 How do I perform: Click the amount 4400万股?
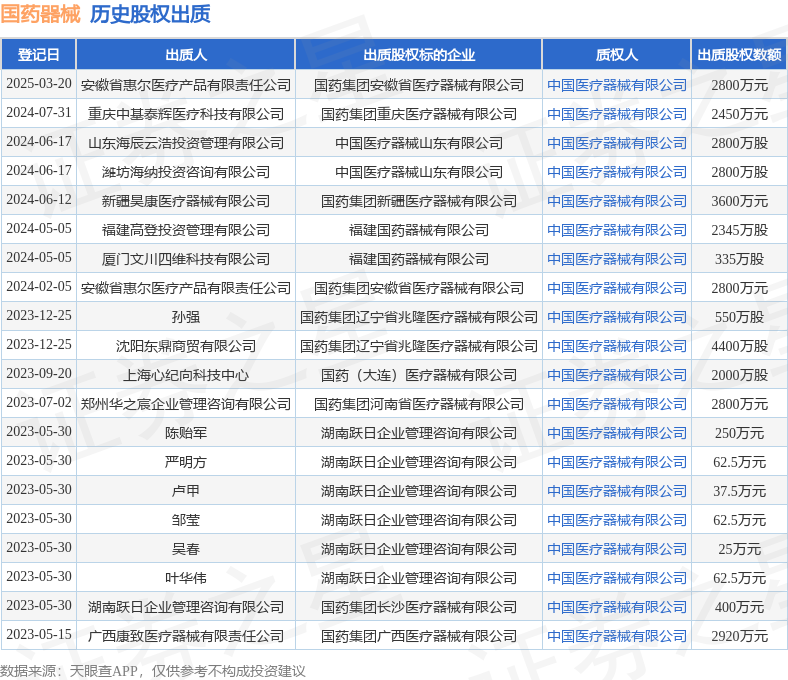pos(739,346)
